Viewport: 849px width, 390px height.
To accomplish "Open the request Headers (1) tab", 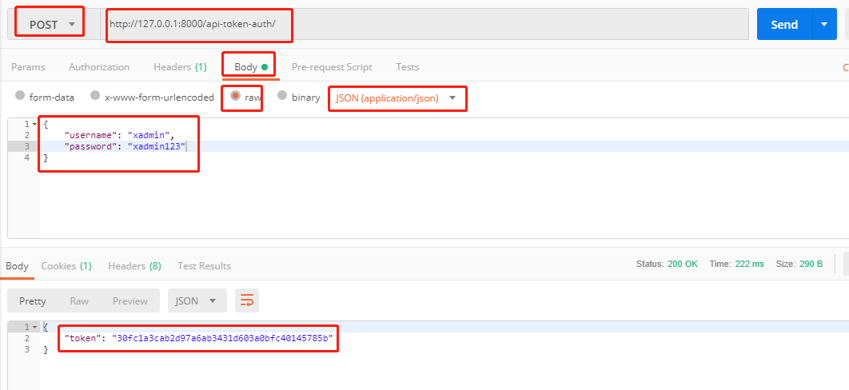I will tap(180, 67).
